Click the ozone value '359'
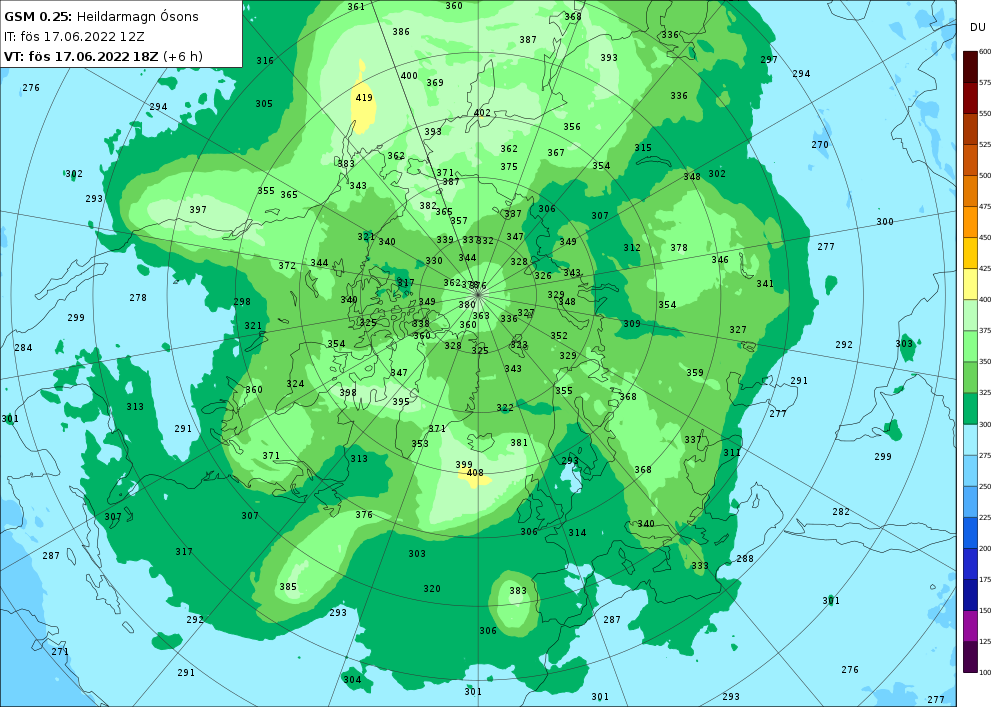Screen dimensions: 1000x707 point(695,372)
